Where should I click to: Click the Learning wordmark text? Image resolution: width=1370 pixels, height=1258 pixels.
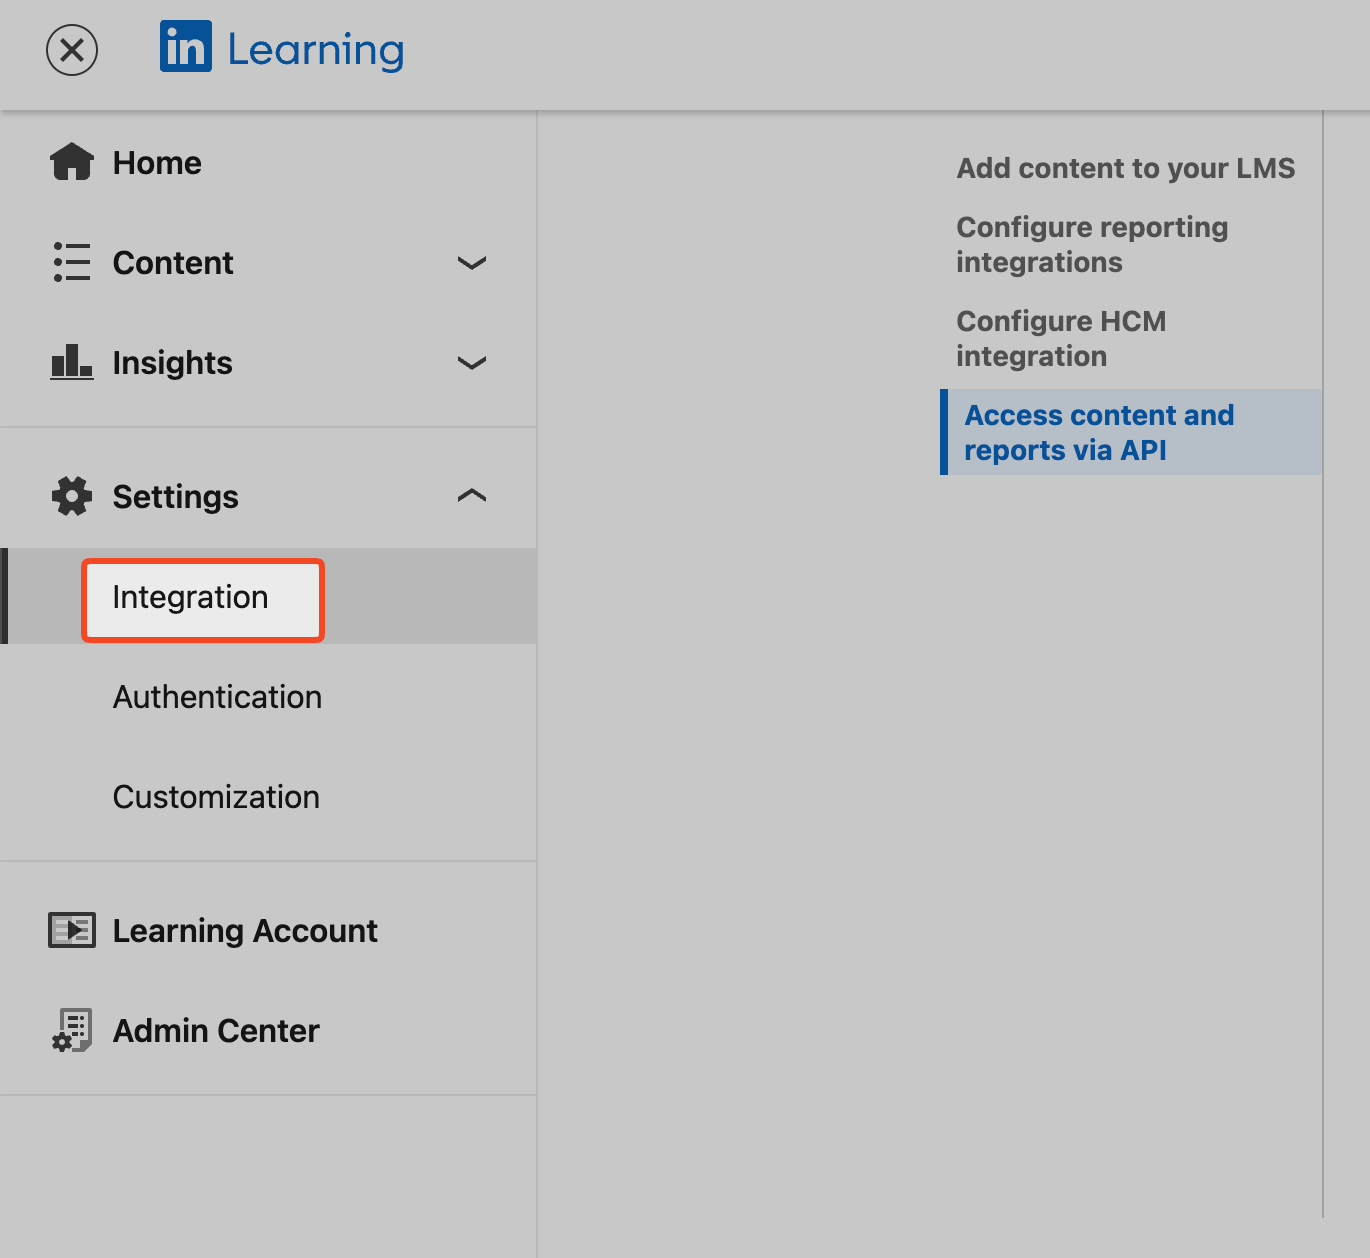[x=316, y=50]
